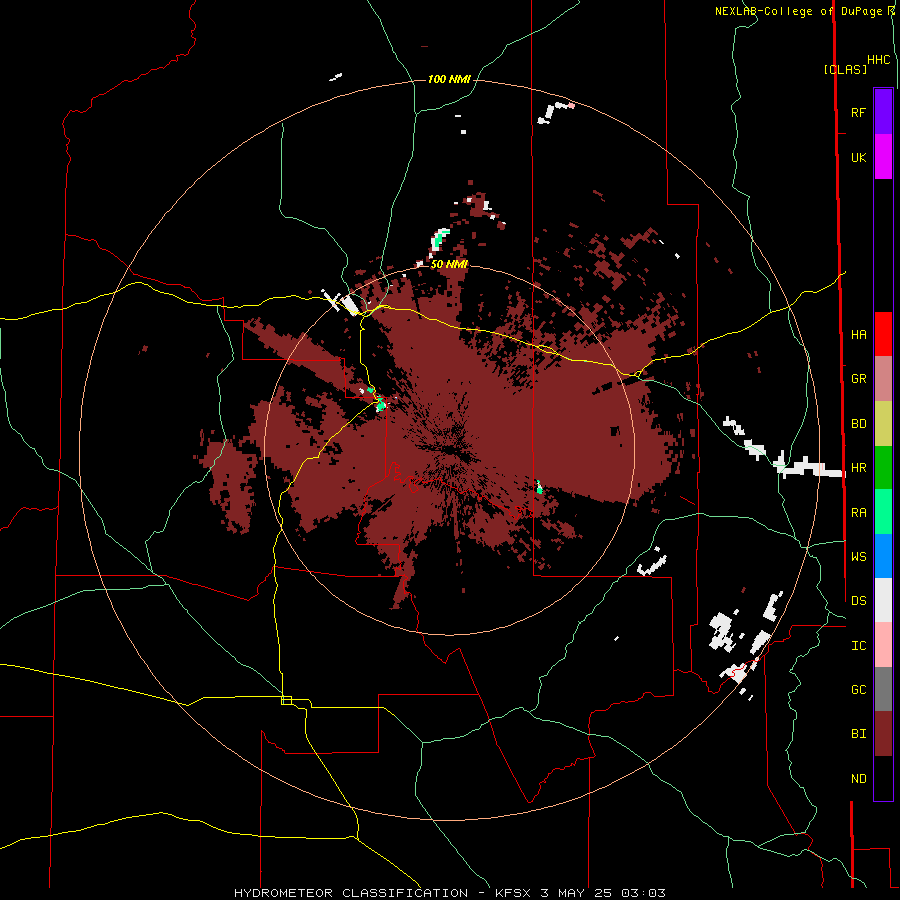The width and height of the screenshot is (900, 900).
Task: Click the WS legend label
Action: tap(858, 556)
